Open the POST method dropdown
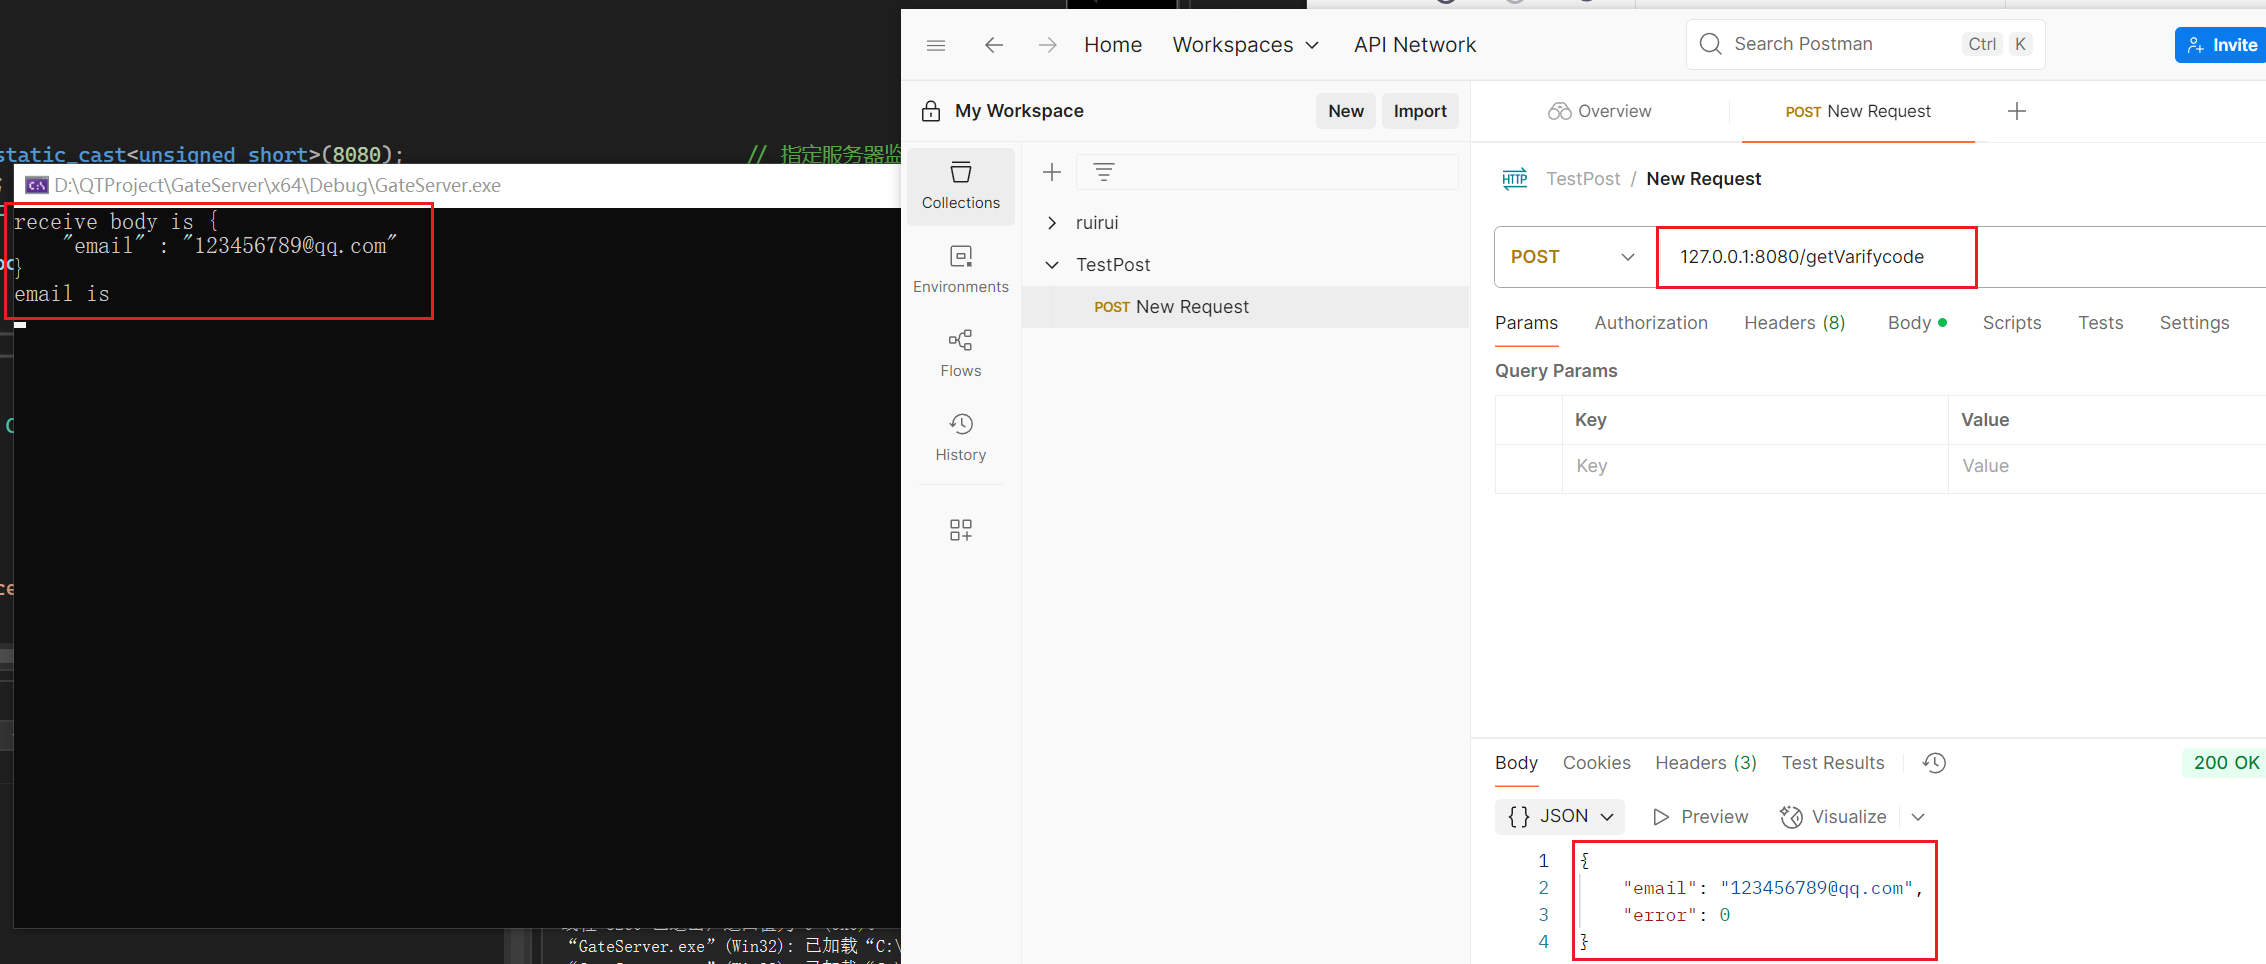 click(1575, 257)
